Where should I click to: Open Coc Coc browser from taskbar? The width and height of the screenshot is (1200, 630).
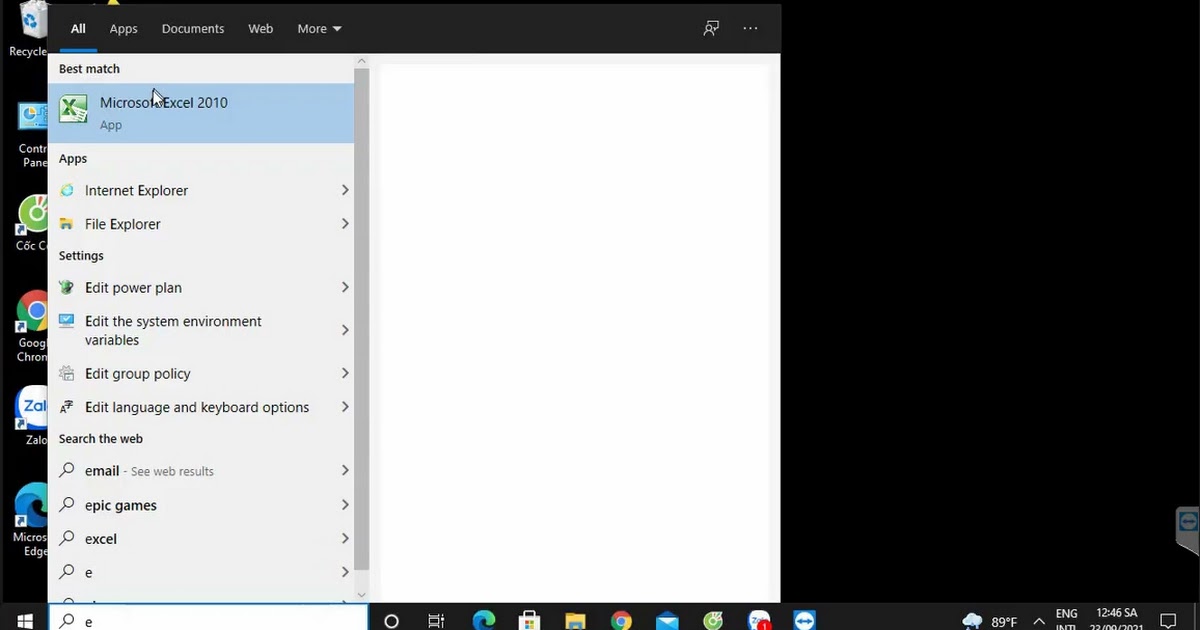click(713, 621)
